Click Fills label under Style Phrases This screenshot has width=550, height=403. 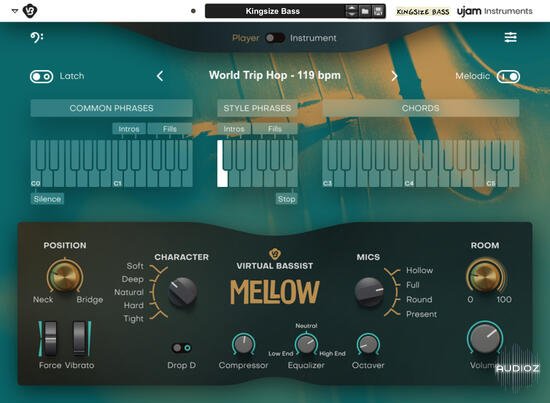coord(275,129)
